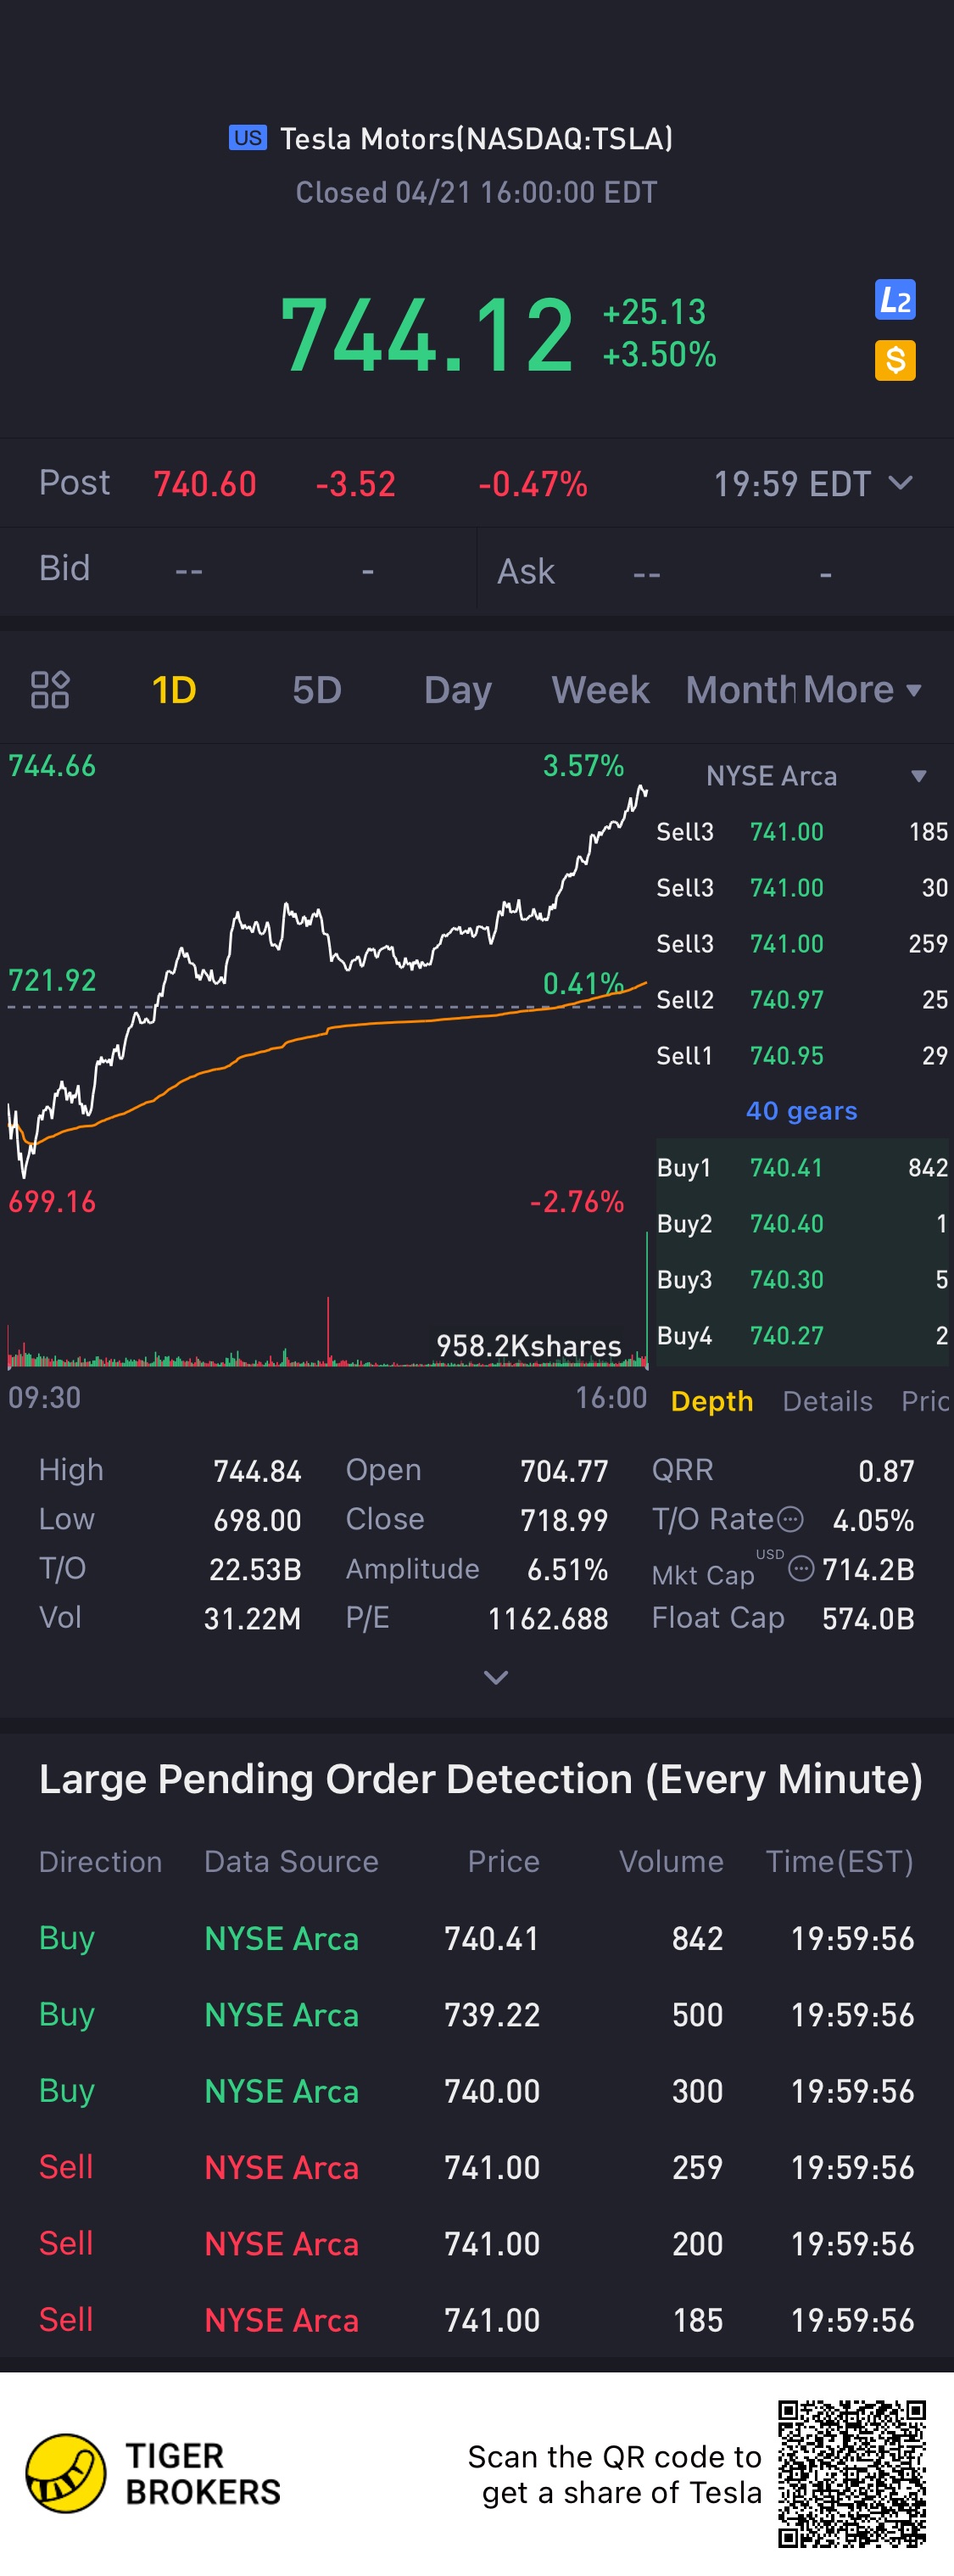The width and height of the screenshot is (954, 2576).
Task: Tap the info icon beside Mkt Cap
Action: 801,1569
